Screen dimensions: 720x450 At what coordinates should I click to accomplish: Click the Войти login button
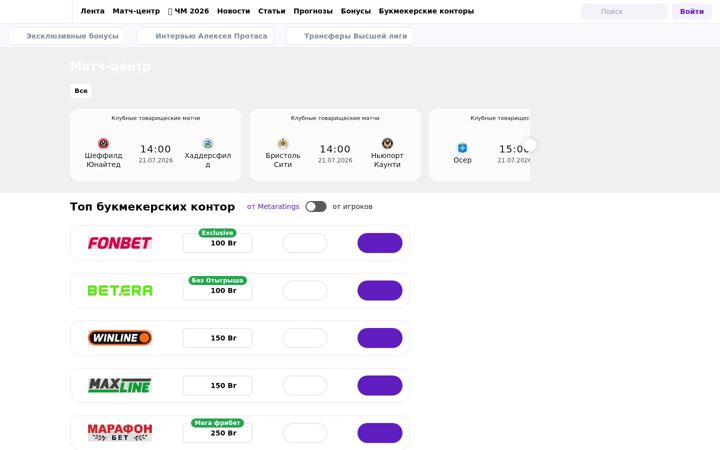point(692,11)
